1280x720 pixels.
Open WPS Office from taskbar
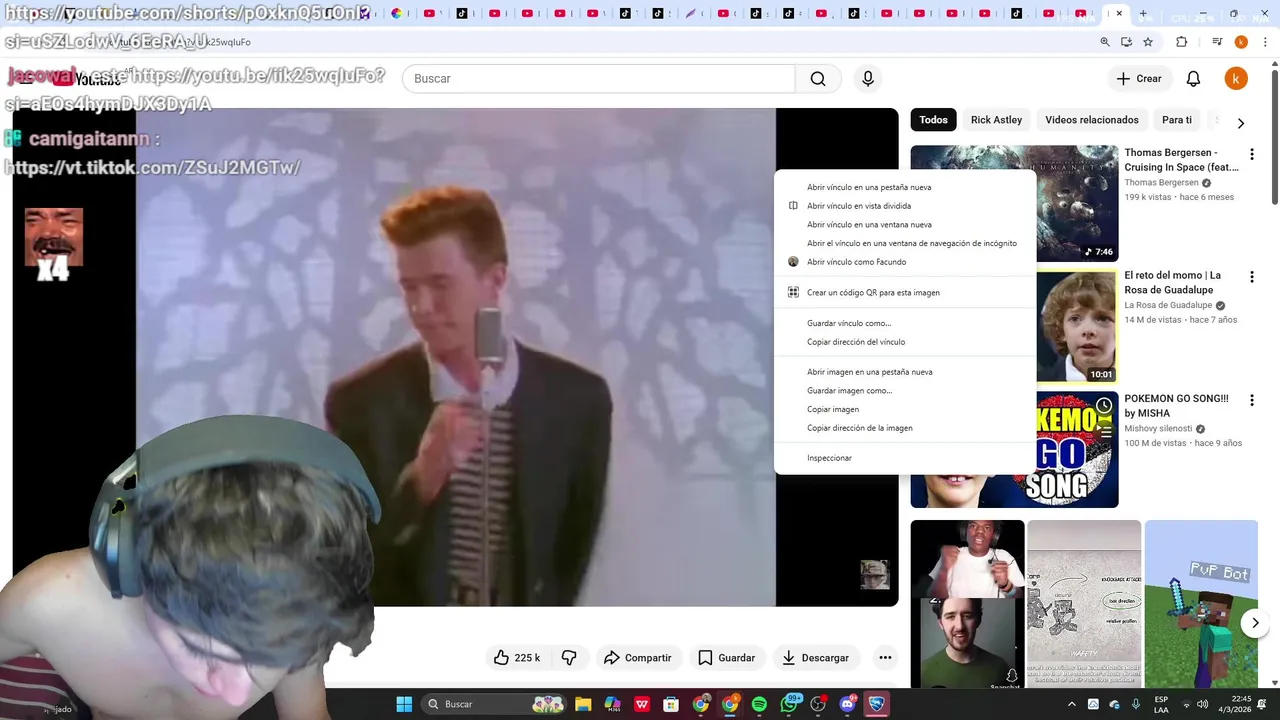point(642,704)
